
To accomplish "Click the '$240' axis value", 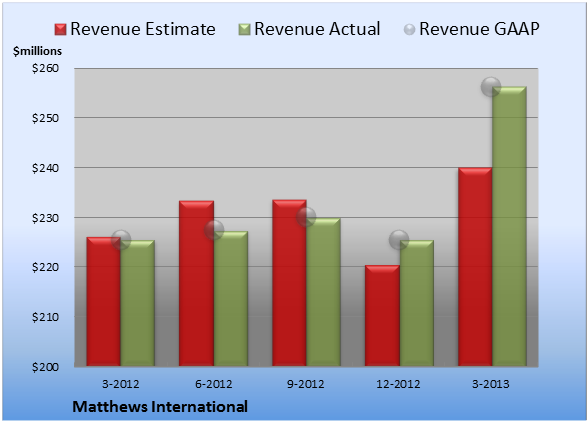I will [46, 168].
